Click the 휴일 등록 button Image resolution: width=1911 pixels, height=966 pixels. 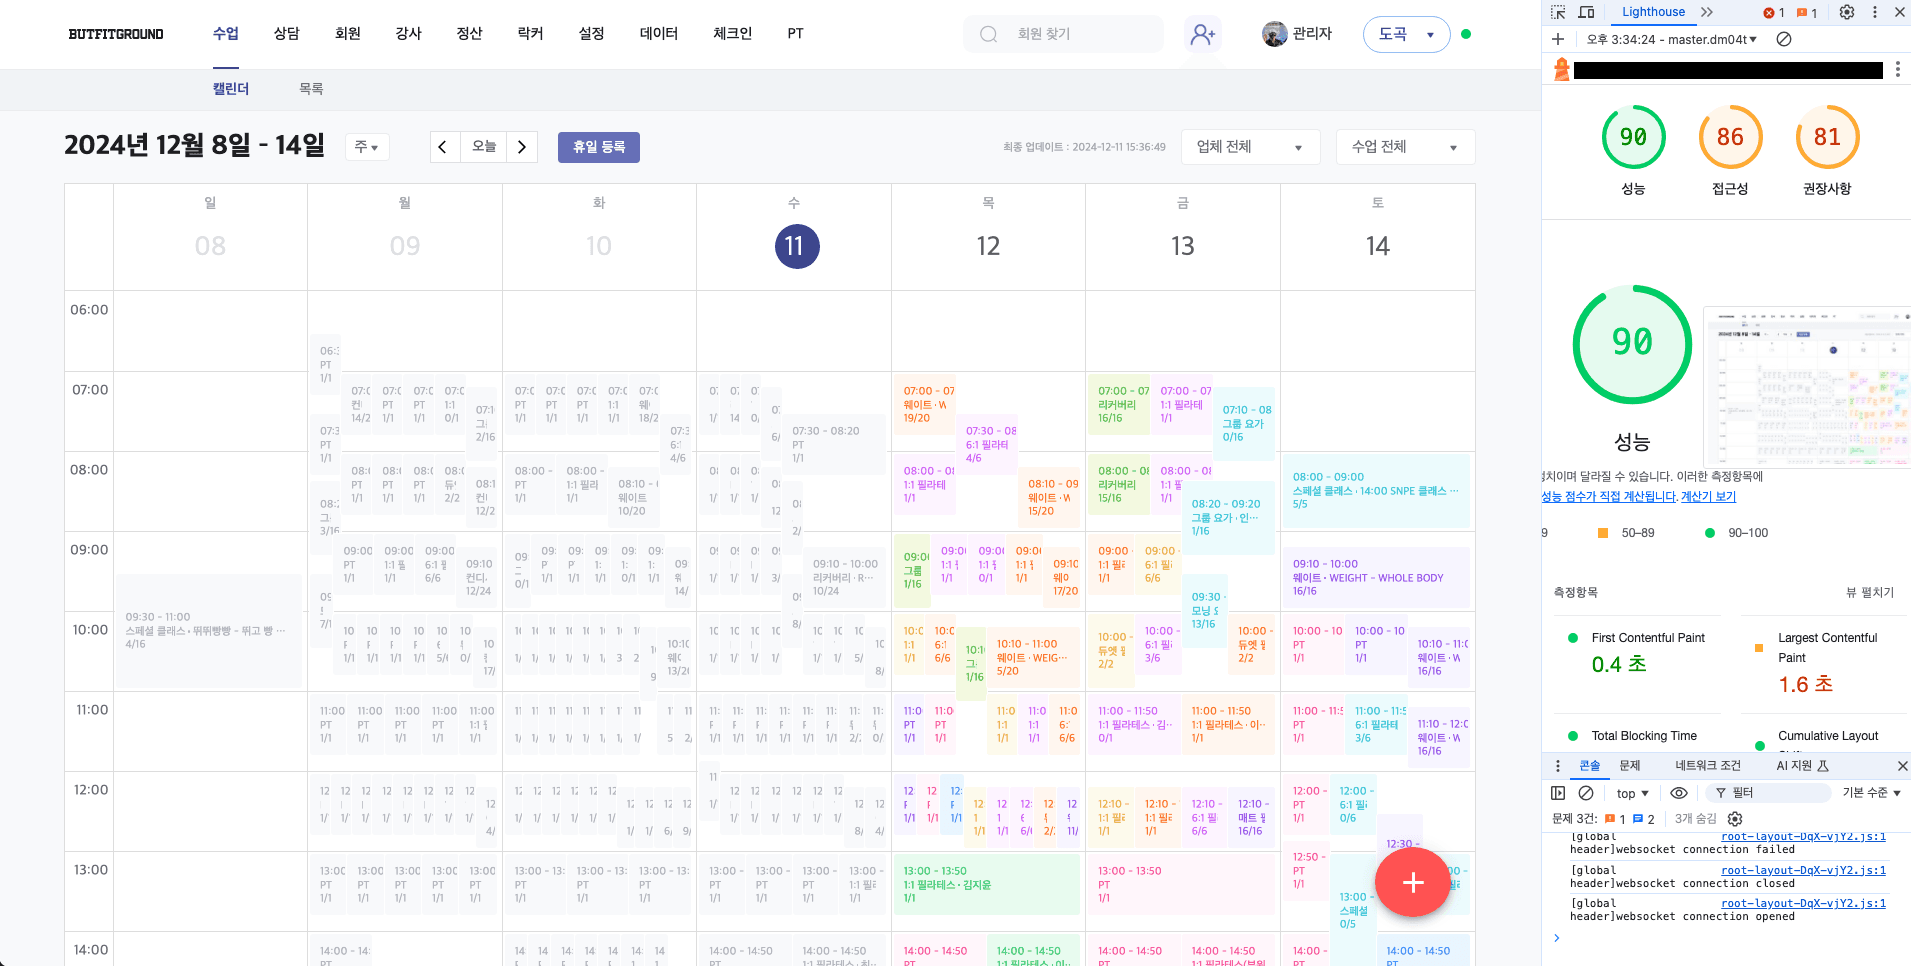pyautogui.click(x=598, y=147)
